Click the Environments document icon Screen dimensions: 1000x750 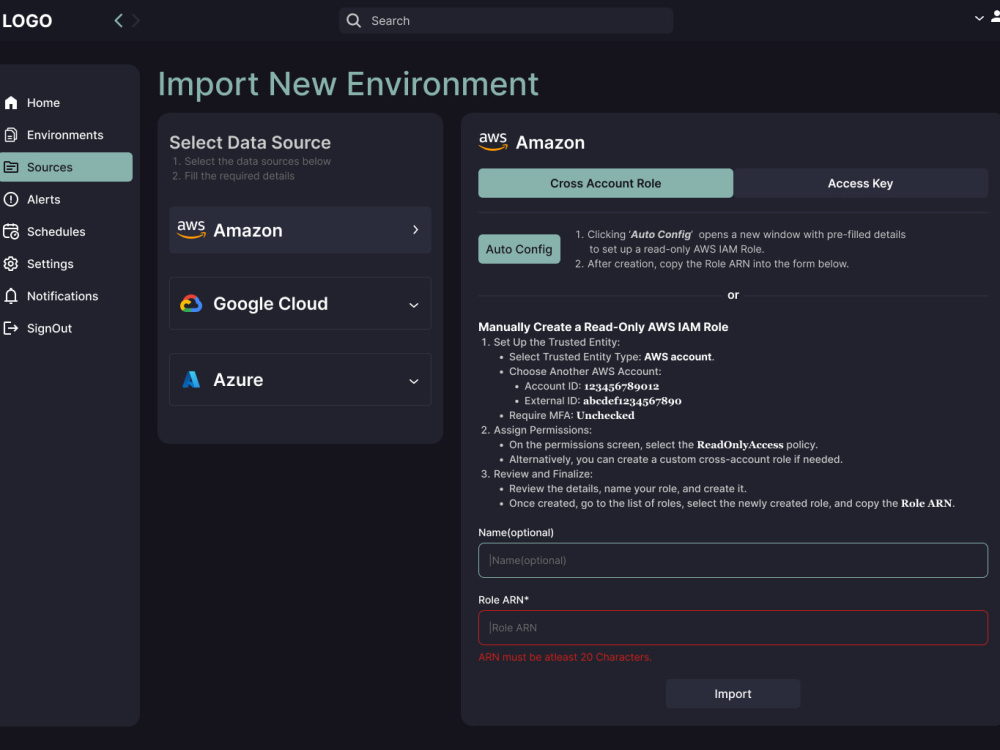tap(11, 135)
